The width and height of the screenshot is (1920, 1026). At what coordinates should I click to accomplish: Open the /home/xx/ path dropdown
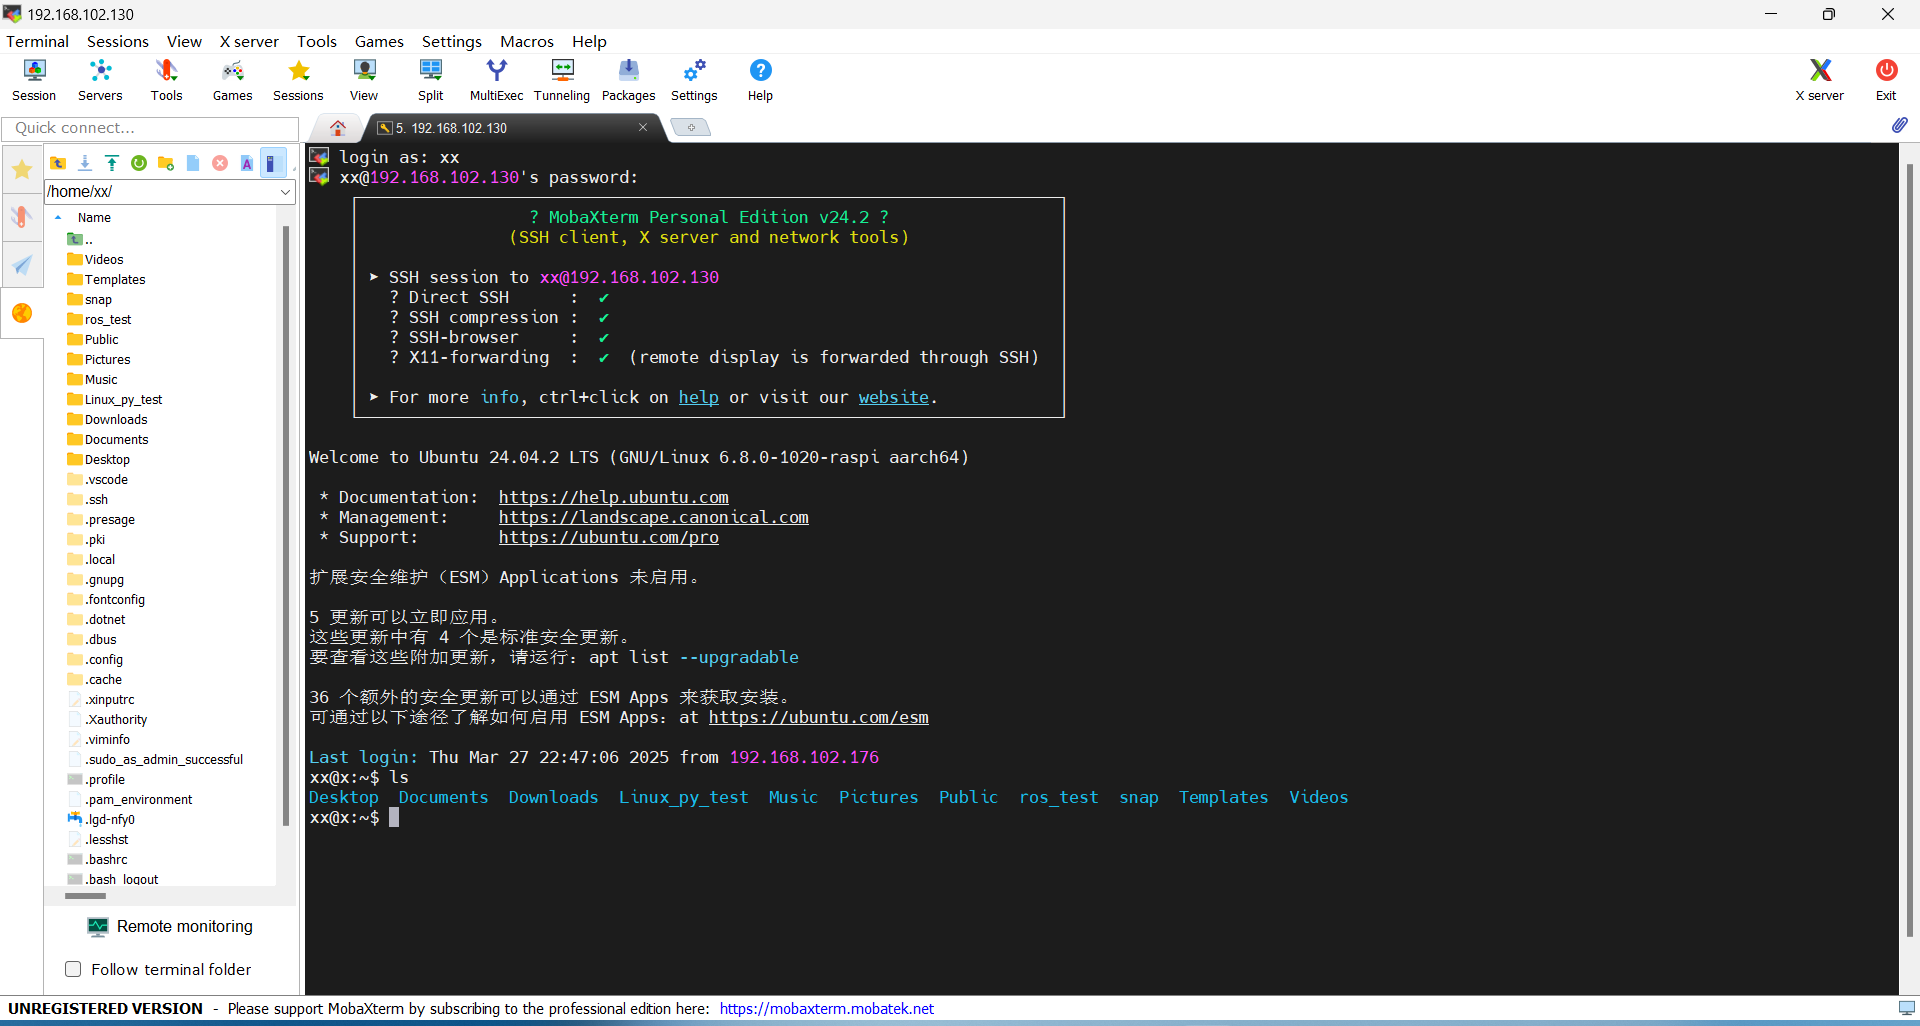pos(286,191)
